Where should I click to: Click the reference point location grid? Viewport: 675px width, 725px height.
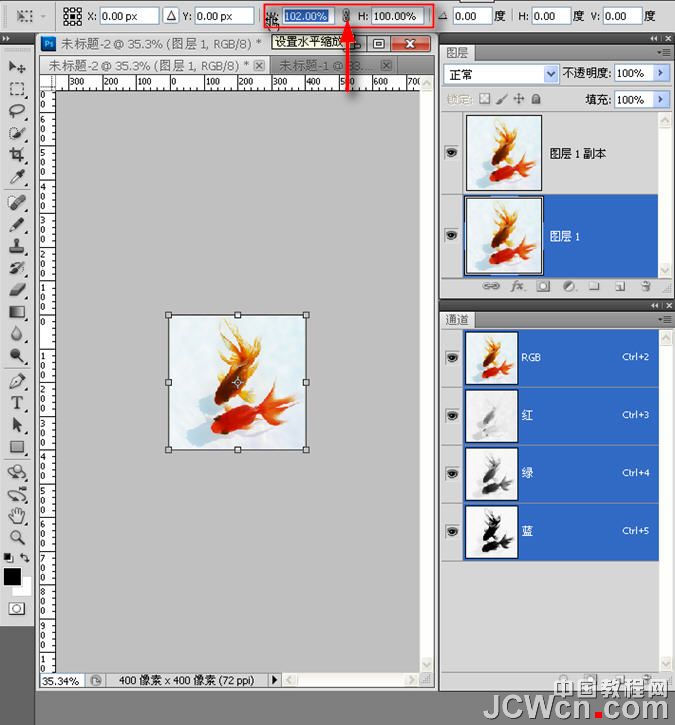click(x=73, y=16)
